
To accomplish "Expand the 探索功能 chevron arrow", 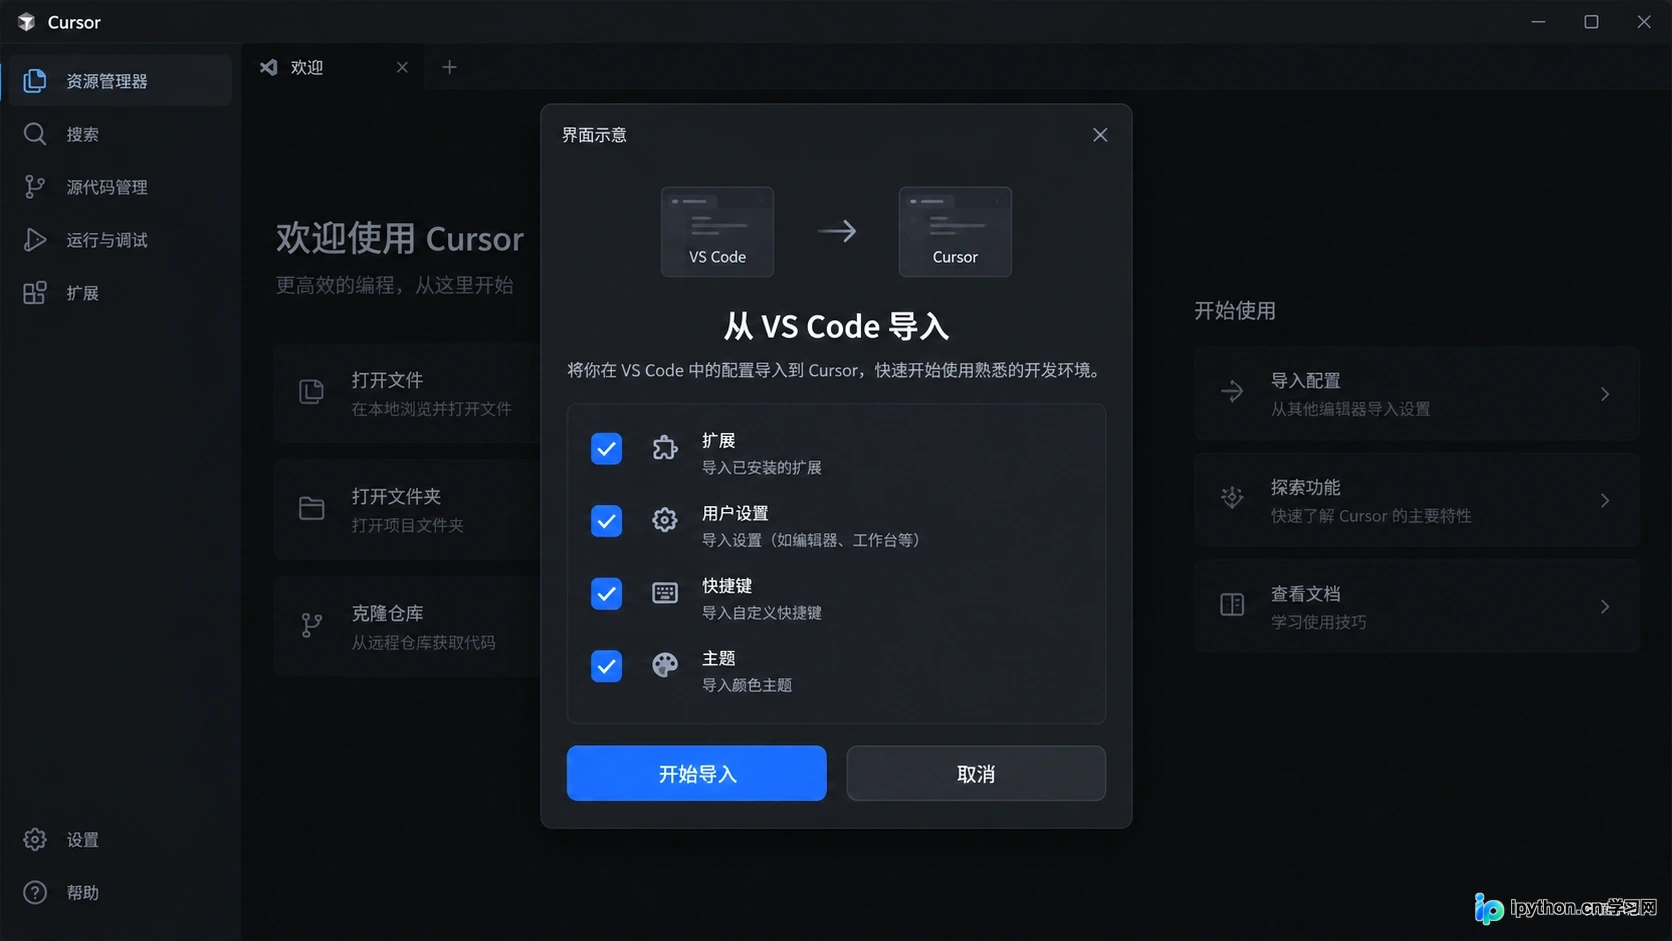I will (1605, 500).
